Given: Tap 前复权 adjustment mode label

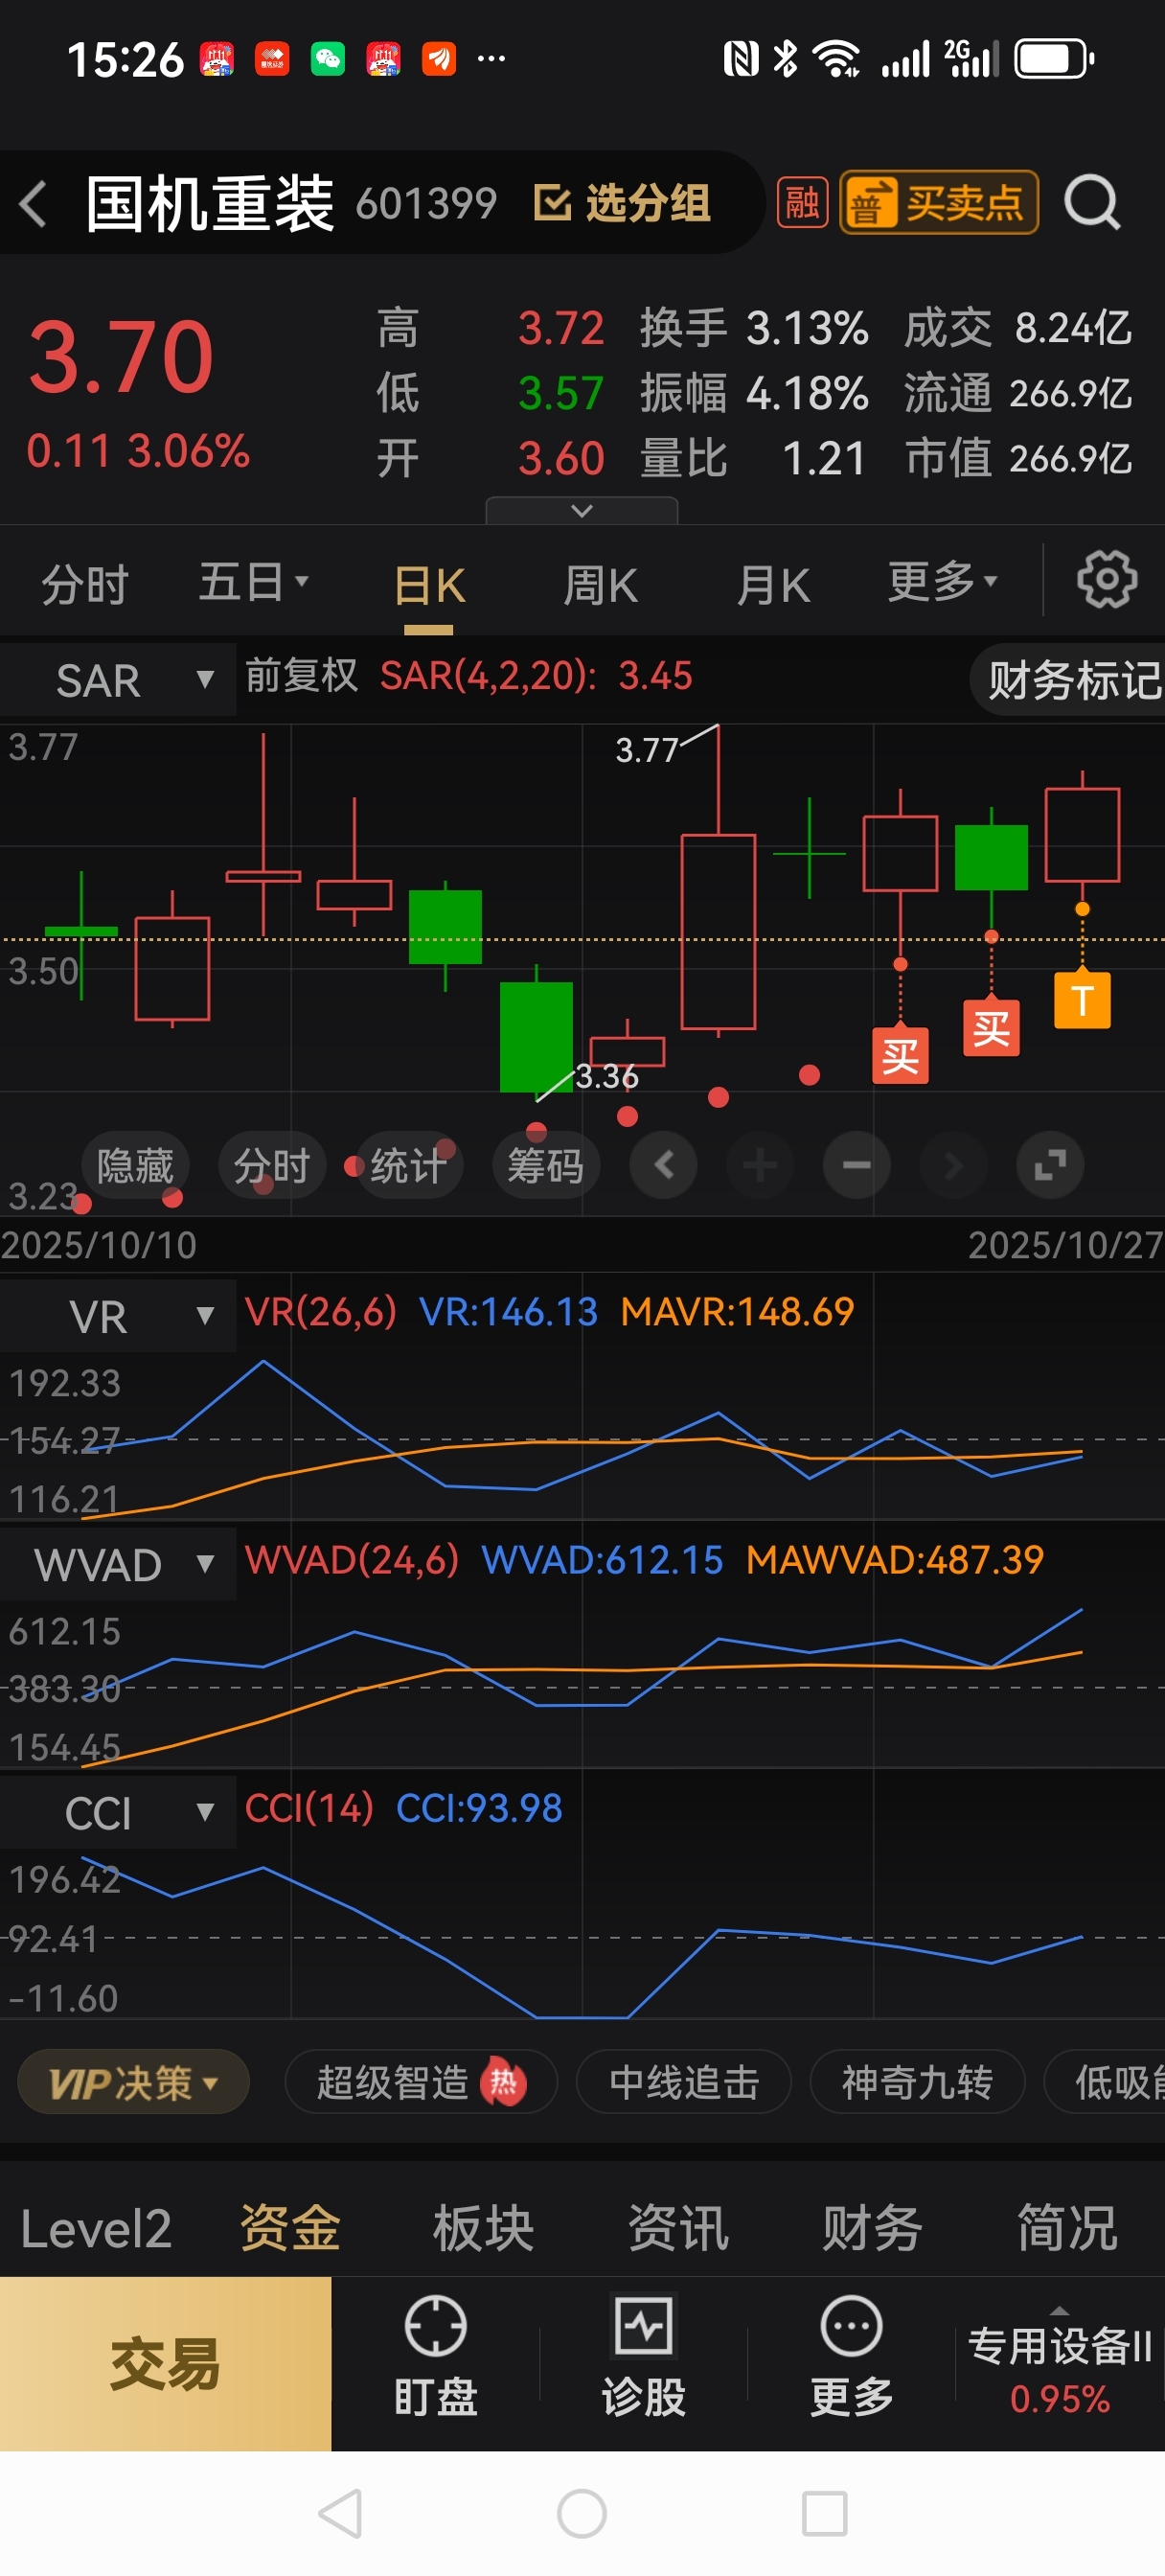Looking at the screenshot, I should pos(301,676).
